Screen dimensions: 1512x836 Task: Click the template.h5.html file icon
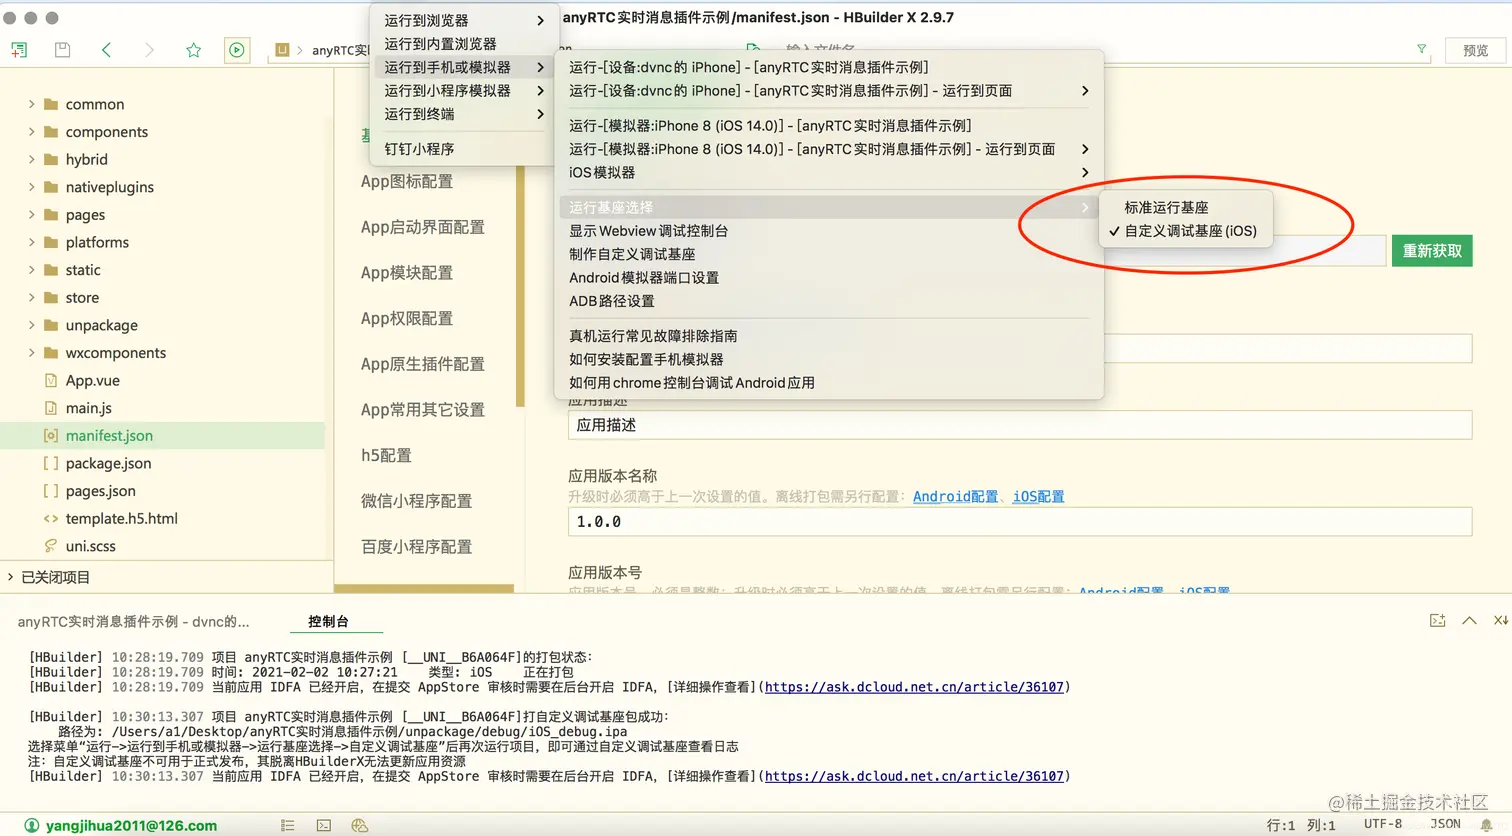point(50,518)
